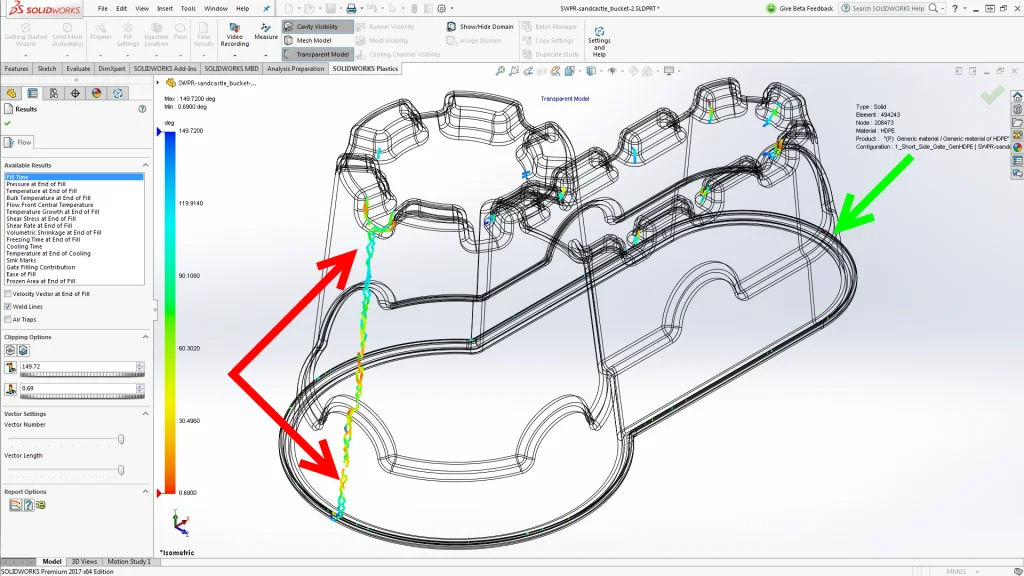The image size is (1024, 576).
Task: Open the ConfigurationManager panel tab
Action: coord(53,93)
